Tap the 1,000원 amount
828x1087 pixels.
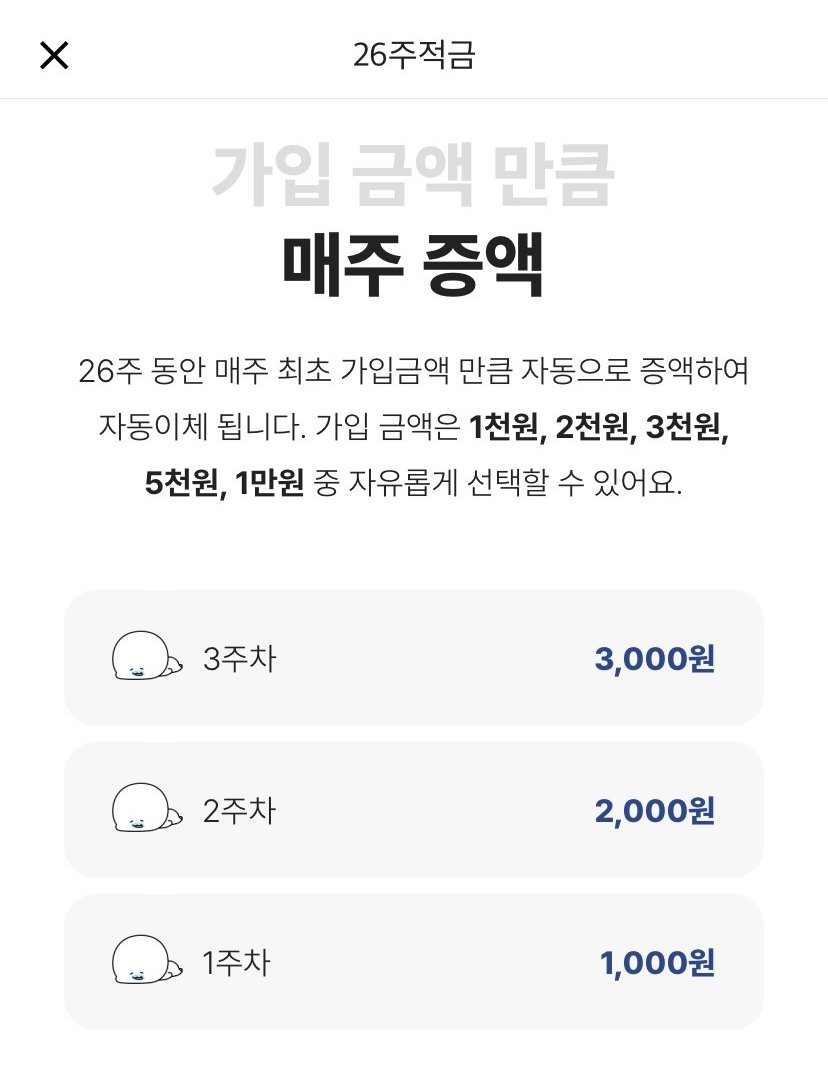657,962
